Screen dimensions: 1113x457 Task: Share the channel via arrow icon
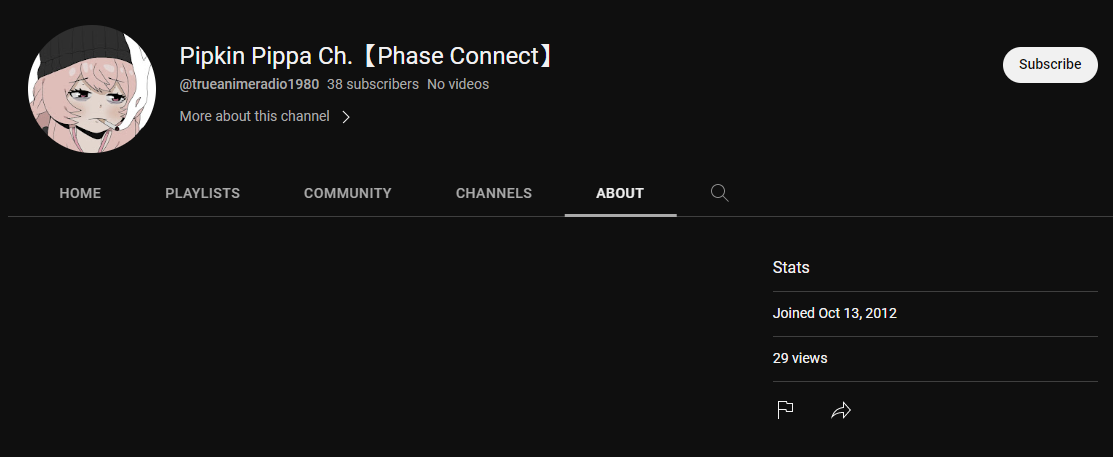point(840,409)
